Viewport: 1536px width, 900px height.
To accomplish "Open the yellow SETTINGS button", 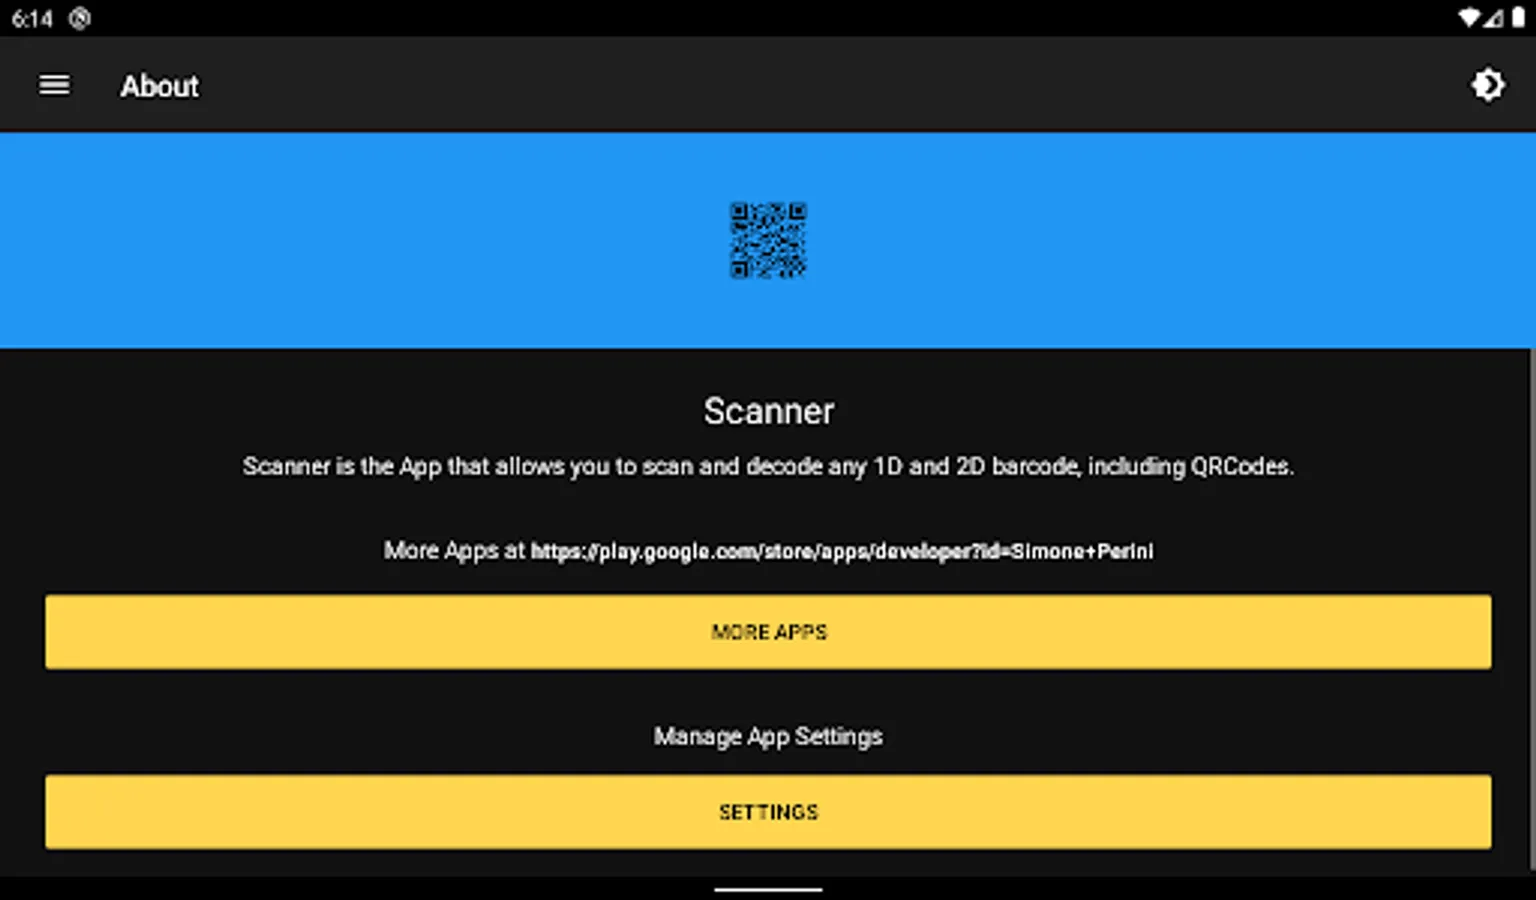I will click(768, 812).
